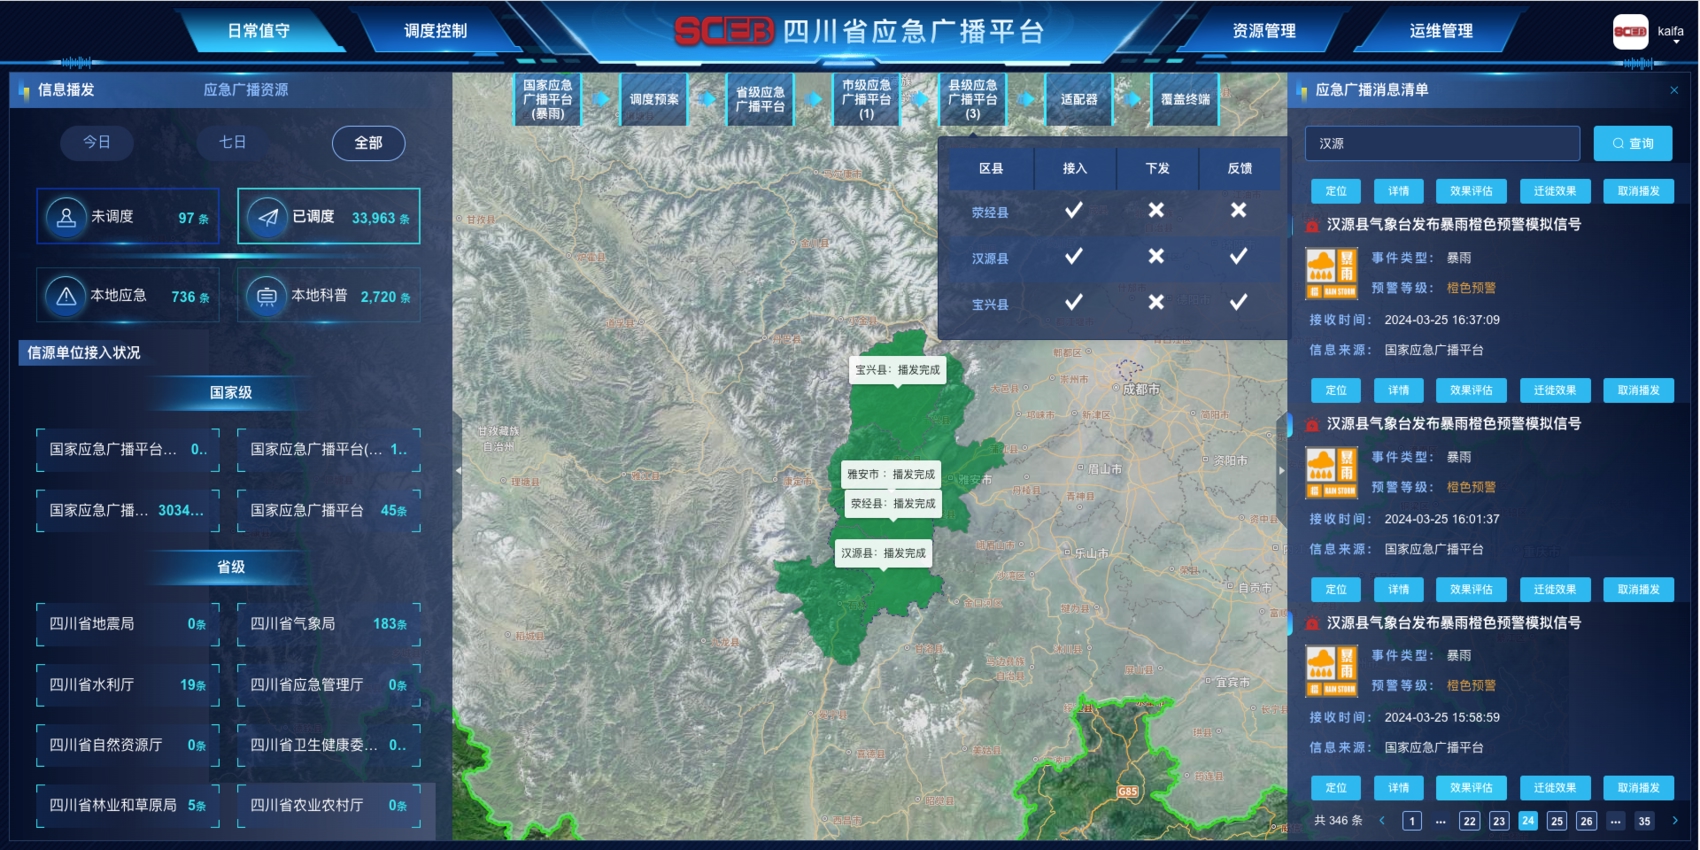Viewport: 1700px width, 850px height.
Task: Select the 七日 time filter
Action: [232, 143]
